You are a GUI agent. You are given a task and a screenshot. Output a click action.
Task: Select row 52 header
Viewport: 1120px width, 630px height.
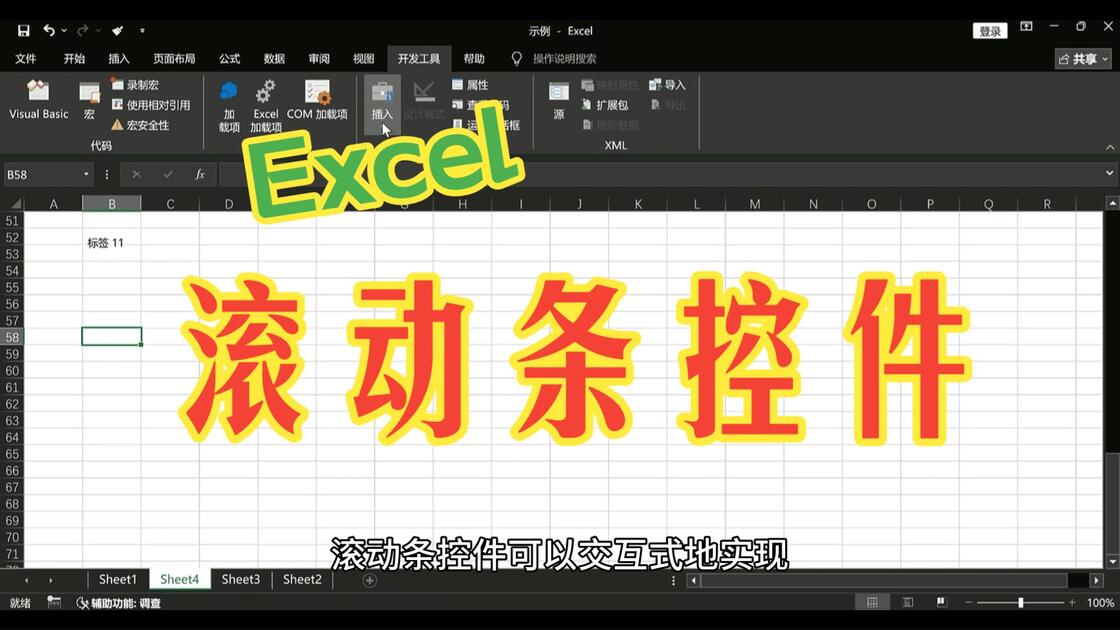pyautogui.click(x=12, y=237)
